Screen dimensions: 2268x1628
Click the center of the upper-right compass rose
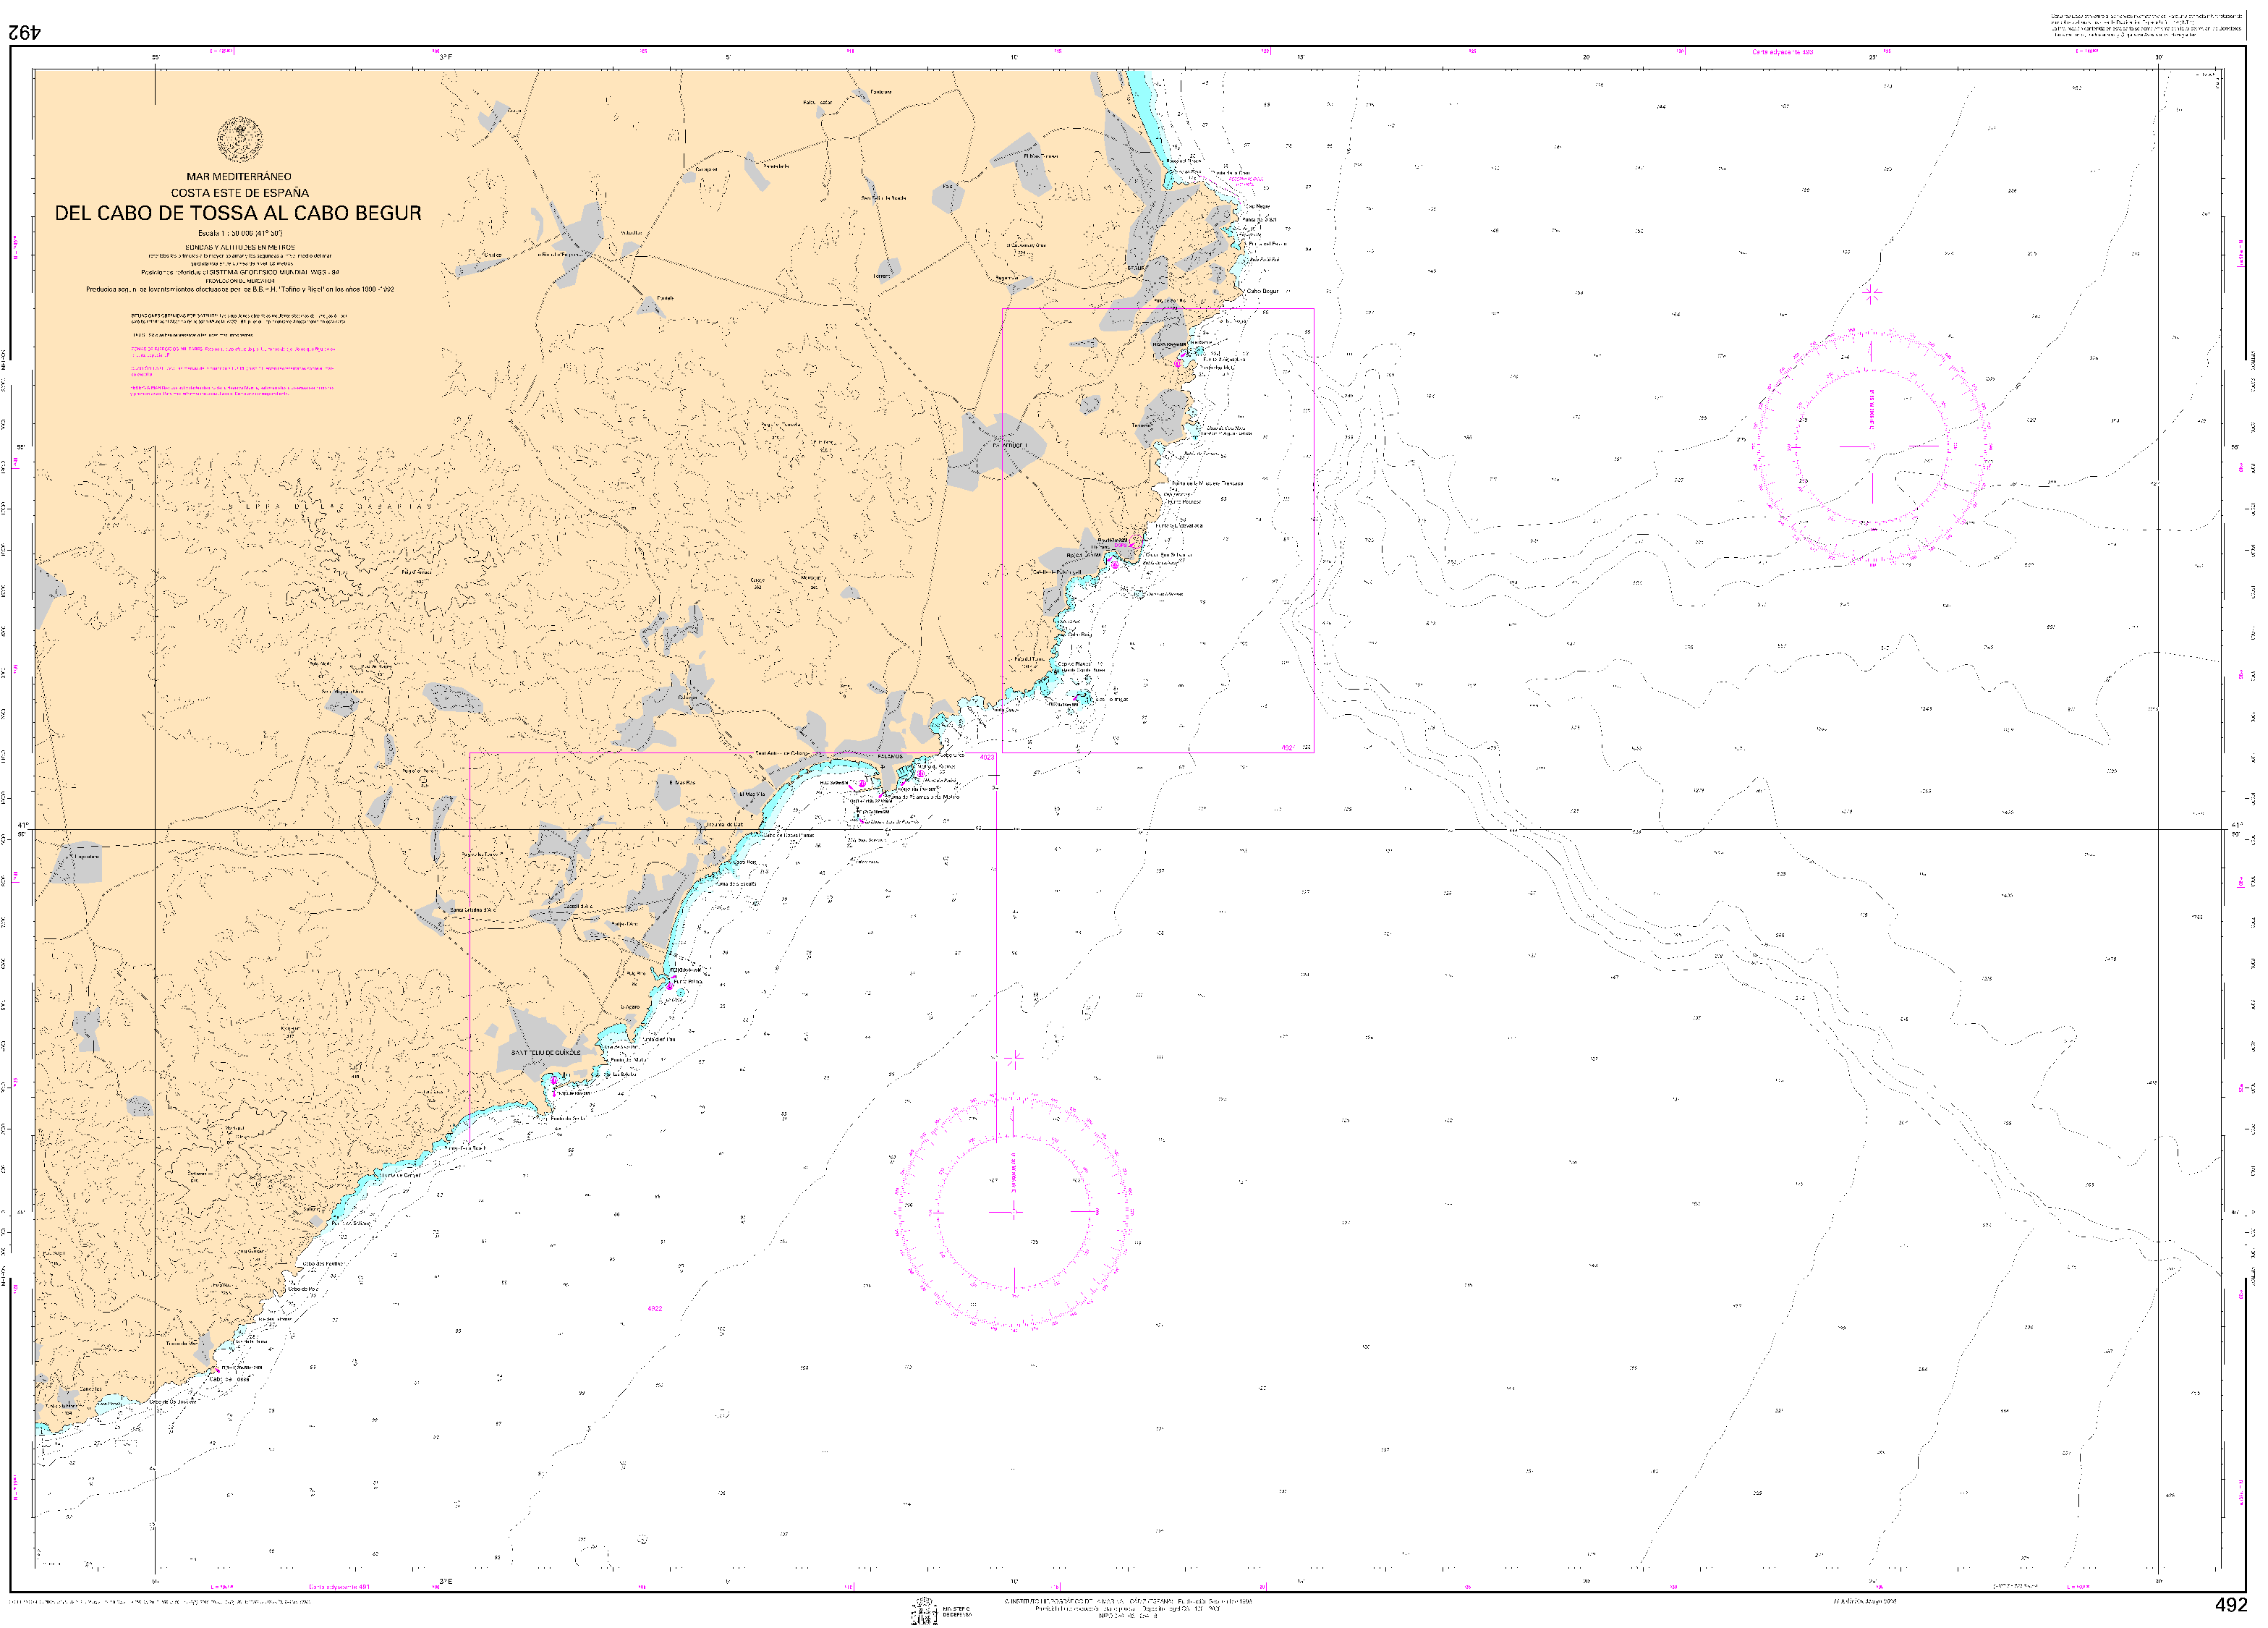1871,446
